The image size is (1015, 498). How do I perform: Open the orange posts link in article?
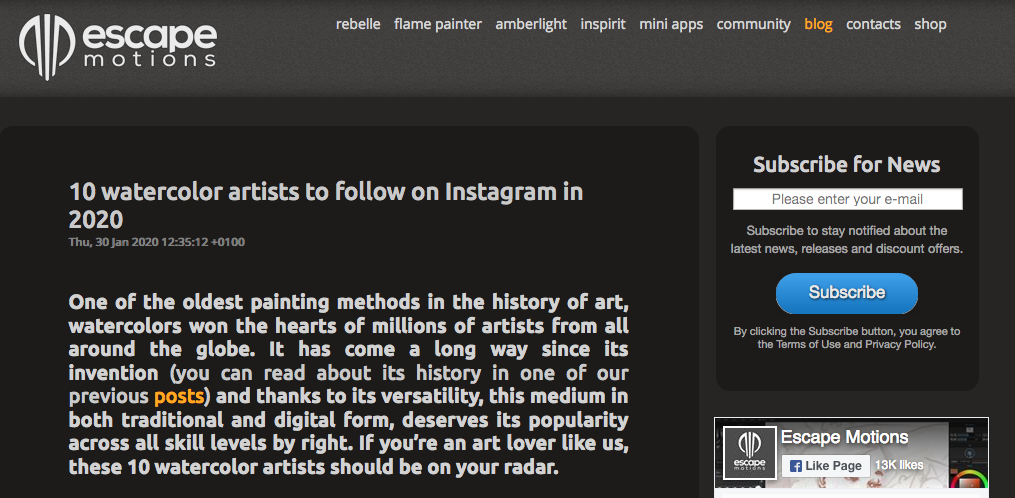pos(179,396)
